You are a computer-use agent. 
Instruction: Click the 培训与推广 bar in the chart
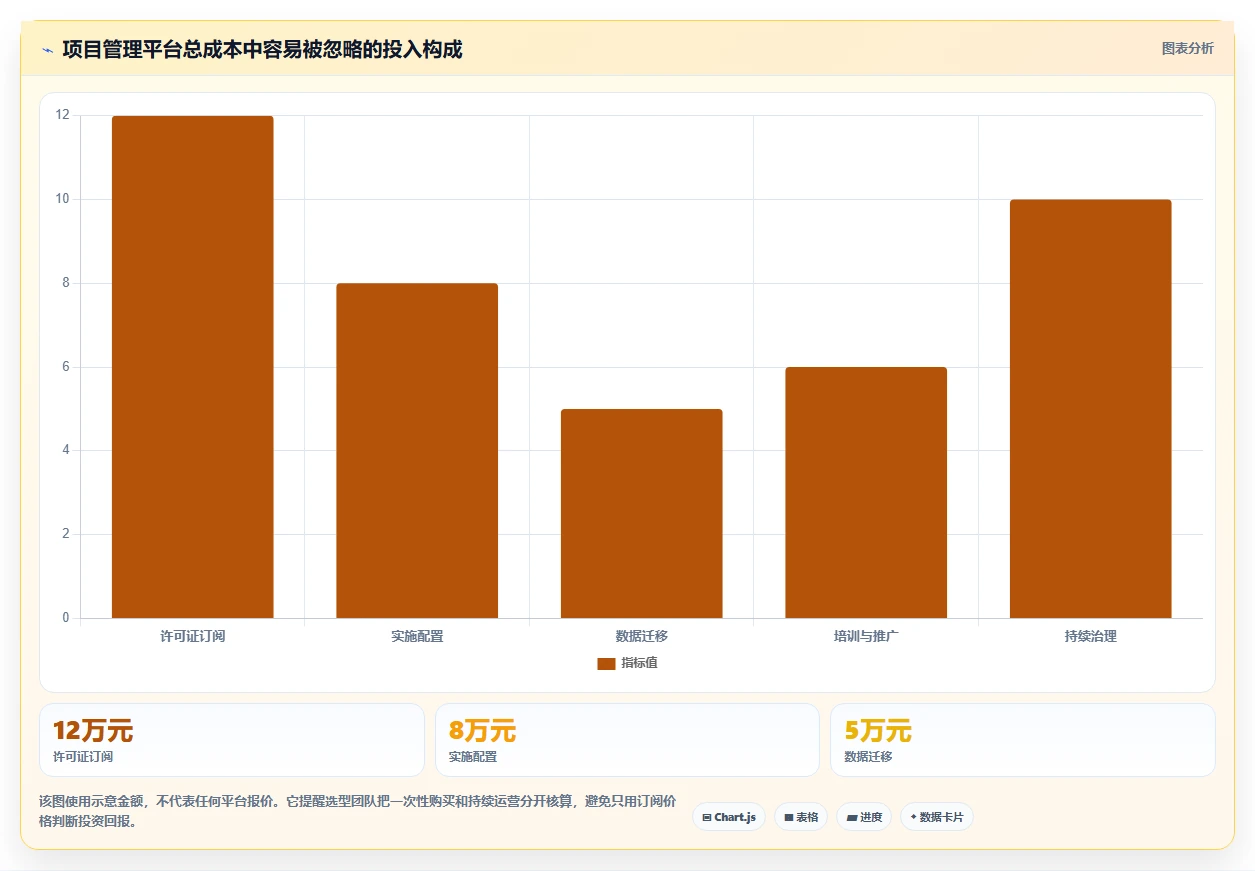click(x=866, y=493)
